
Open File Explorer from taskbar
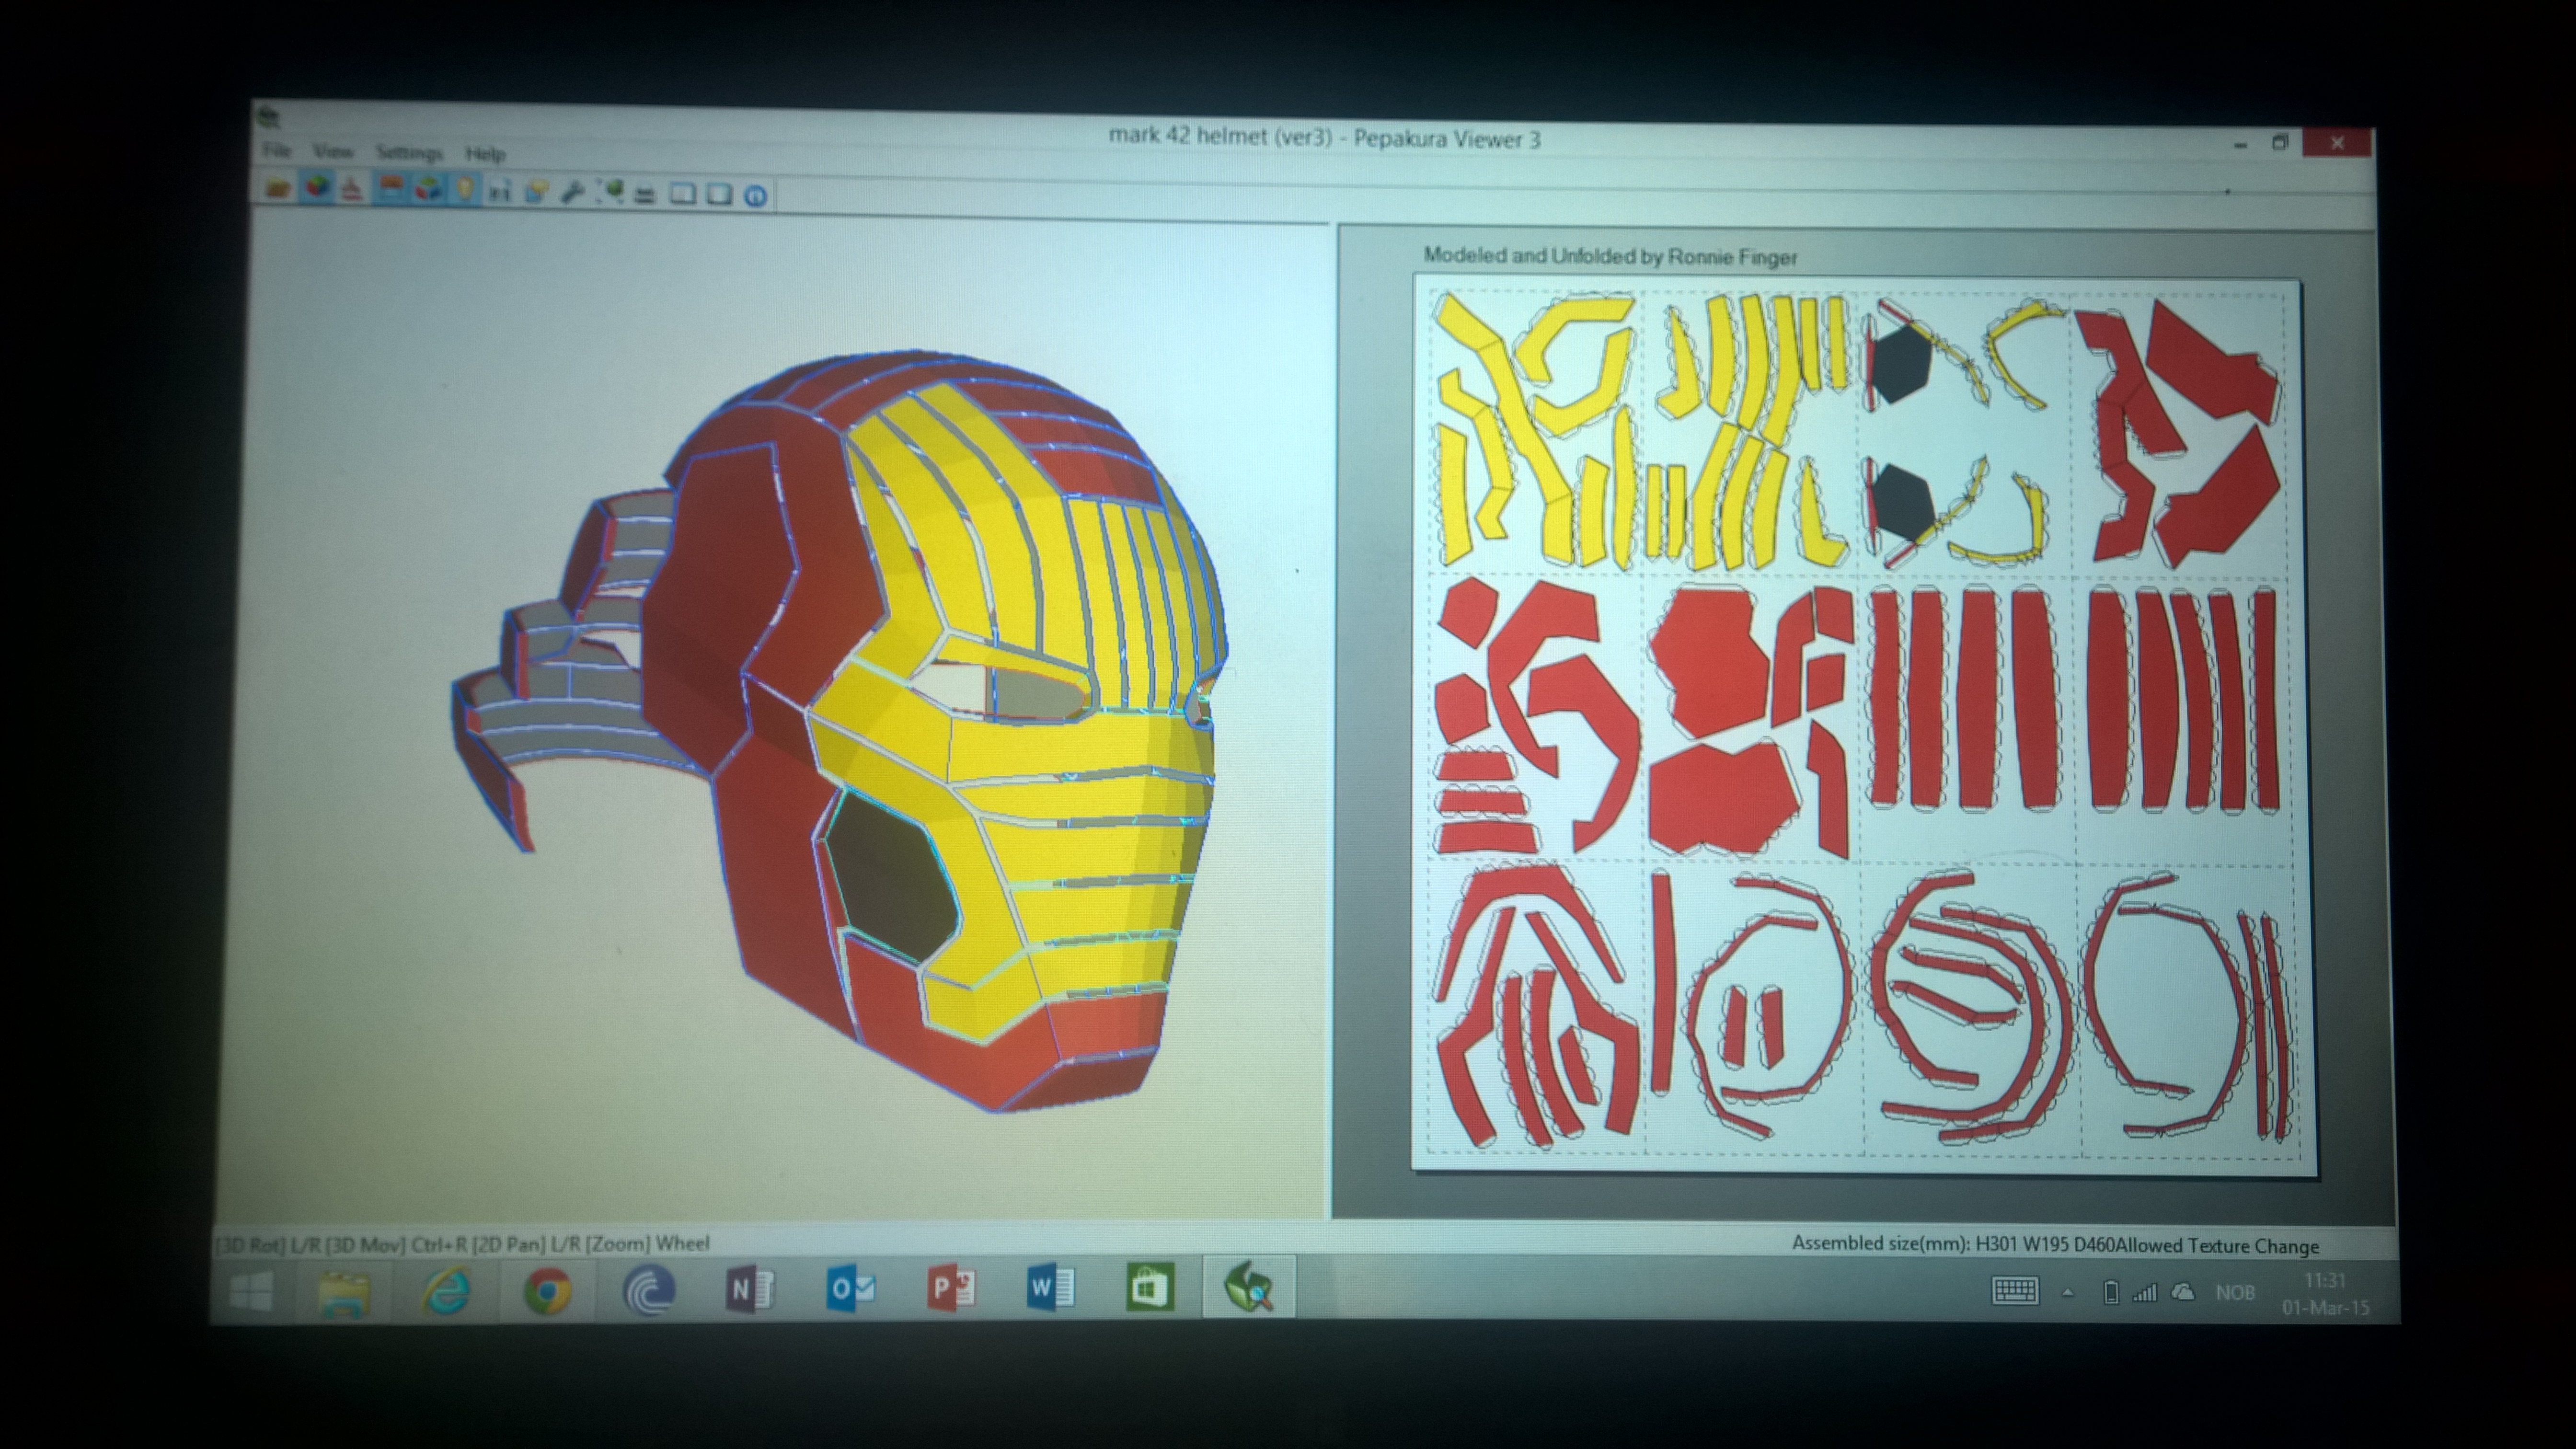tap(344, 1292)
